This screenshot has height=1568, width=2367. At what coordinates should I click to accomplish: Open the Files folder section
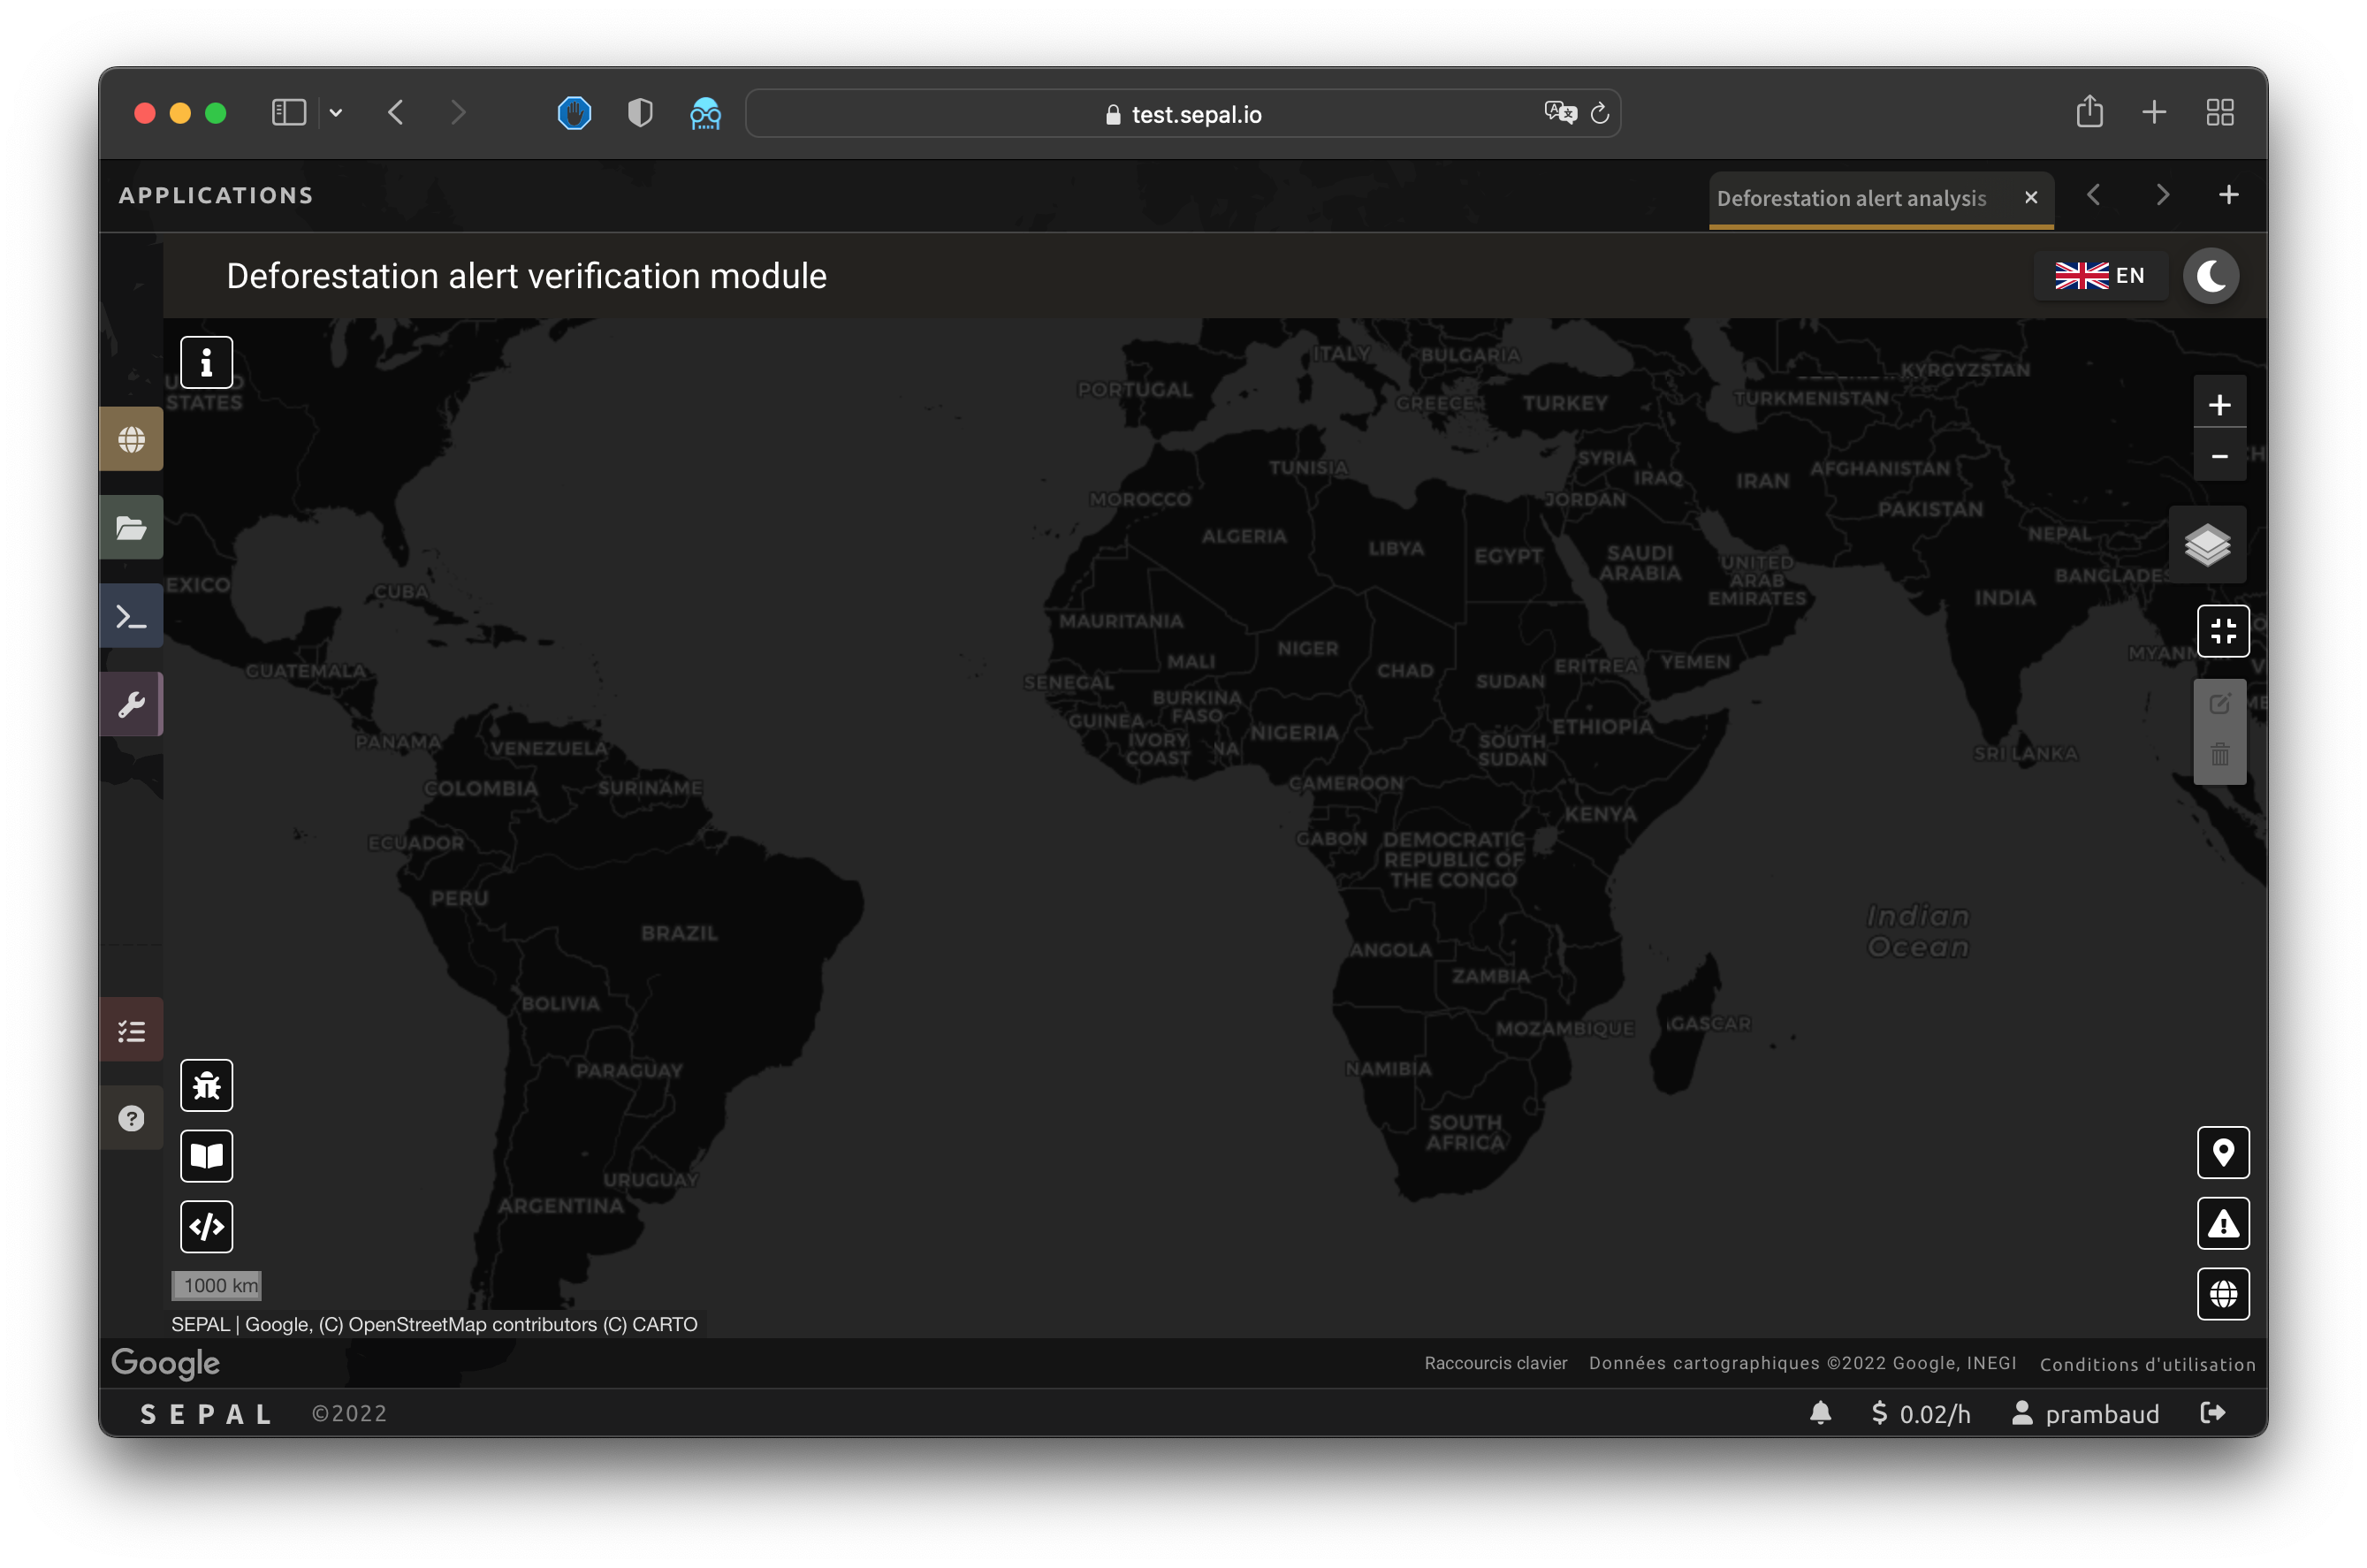132,528
